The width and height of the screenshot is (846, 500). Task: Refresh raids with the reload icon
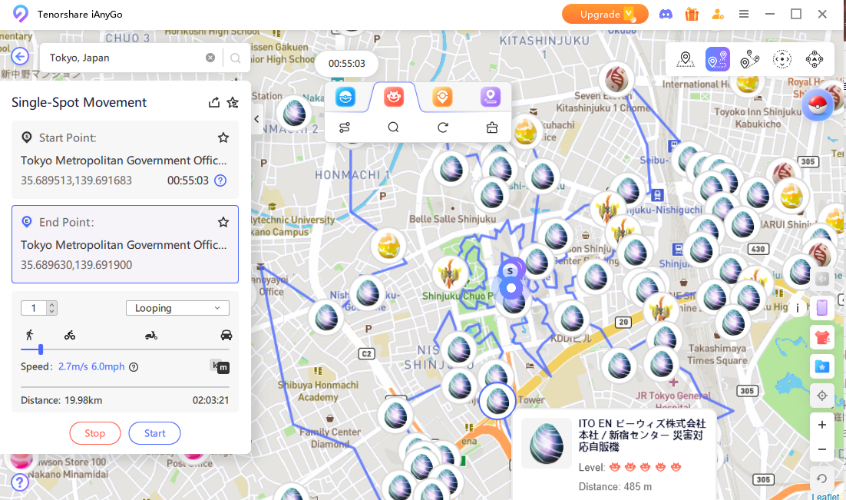[x=442, y=127]
